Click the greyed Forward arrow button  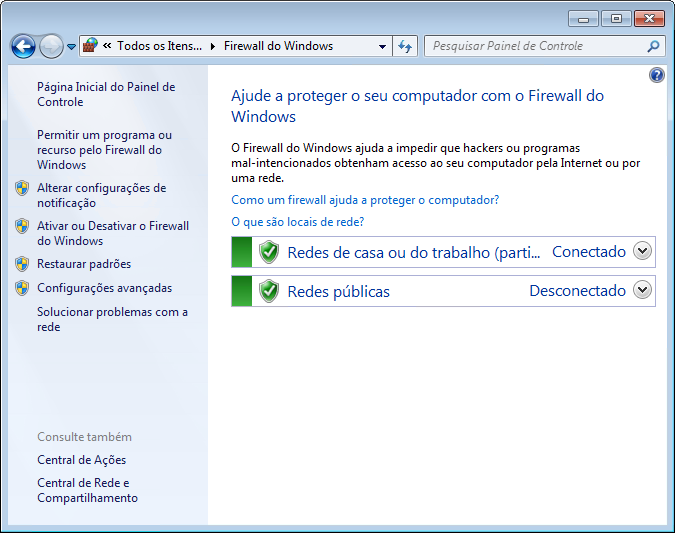point(51,46)
